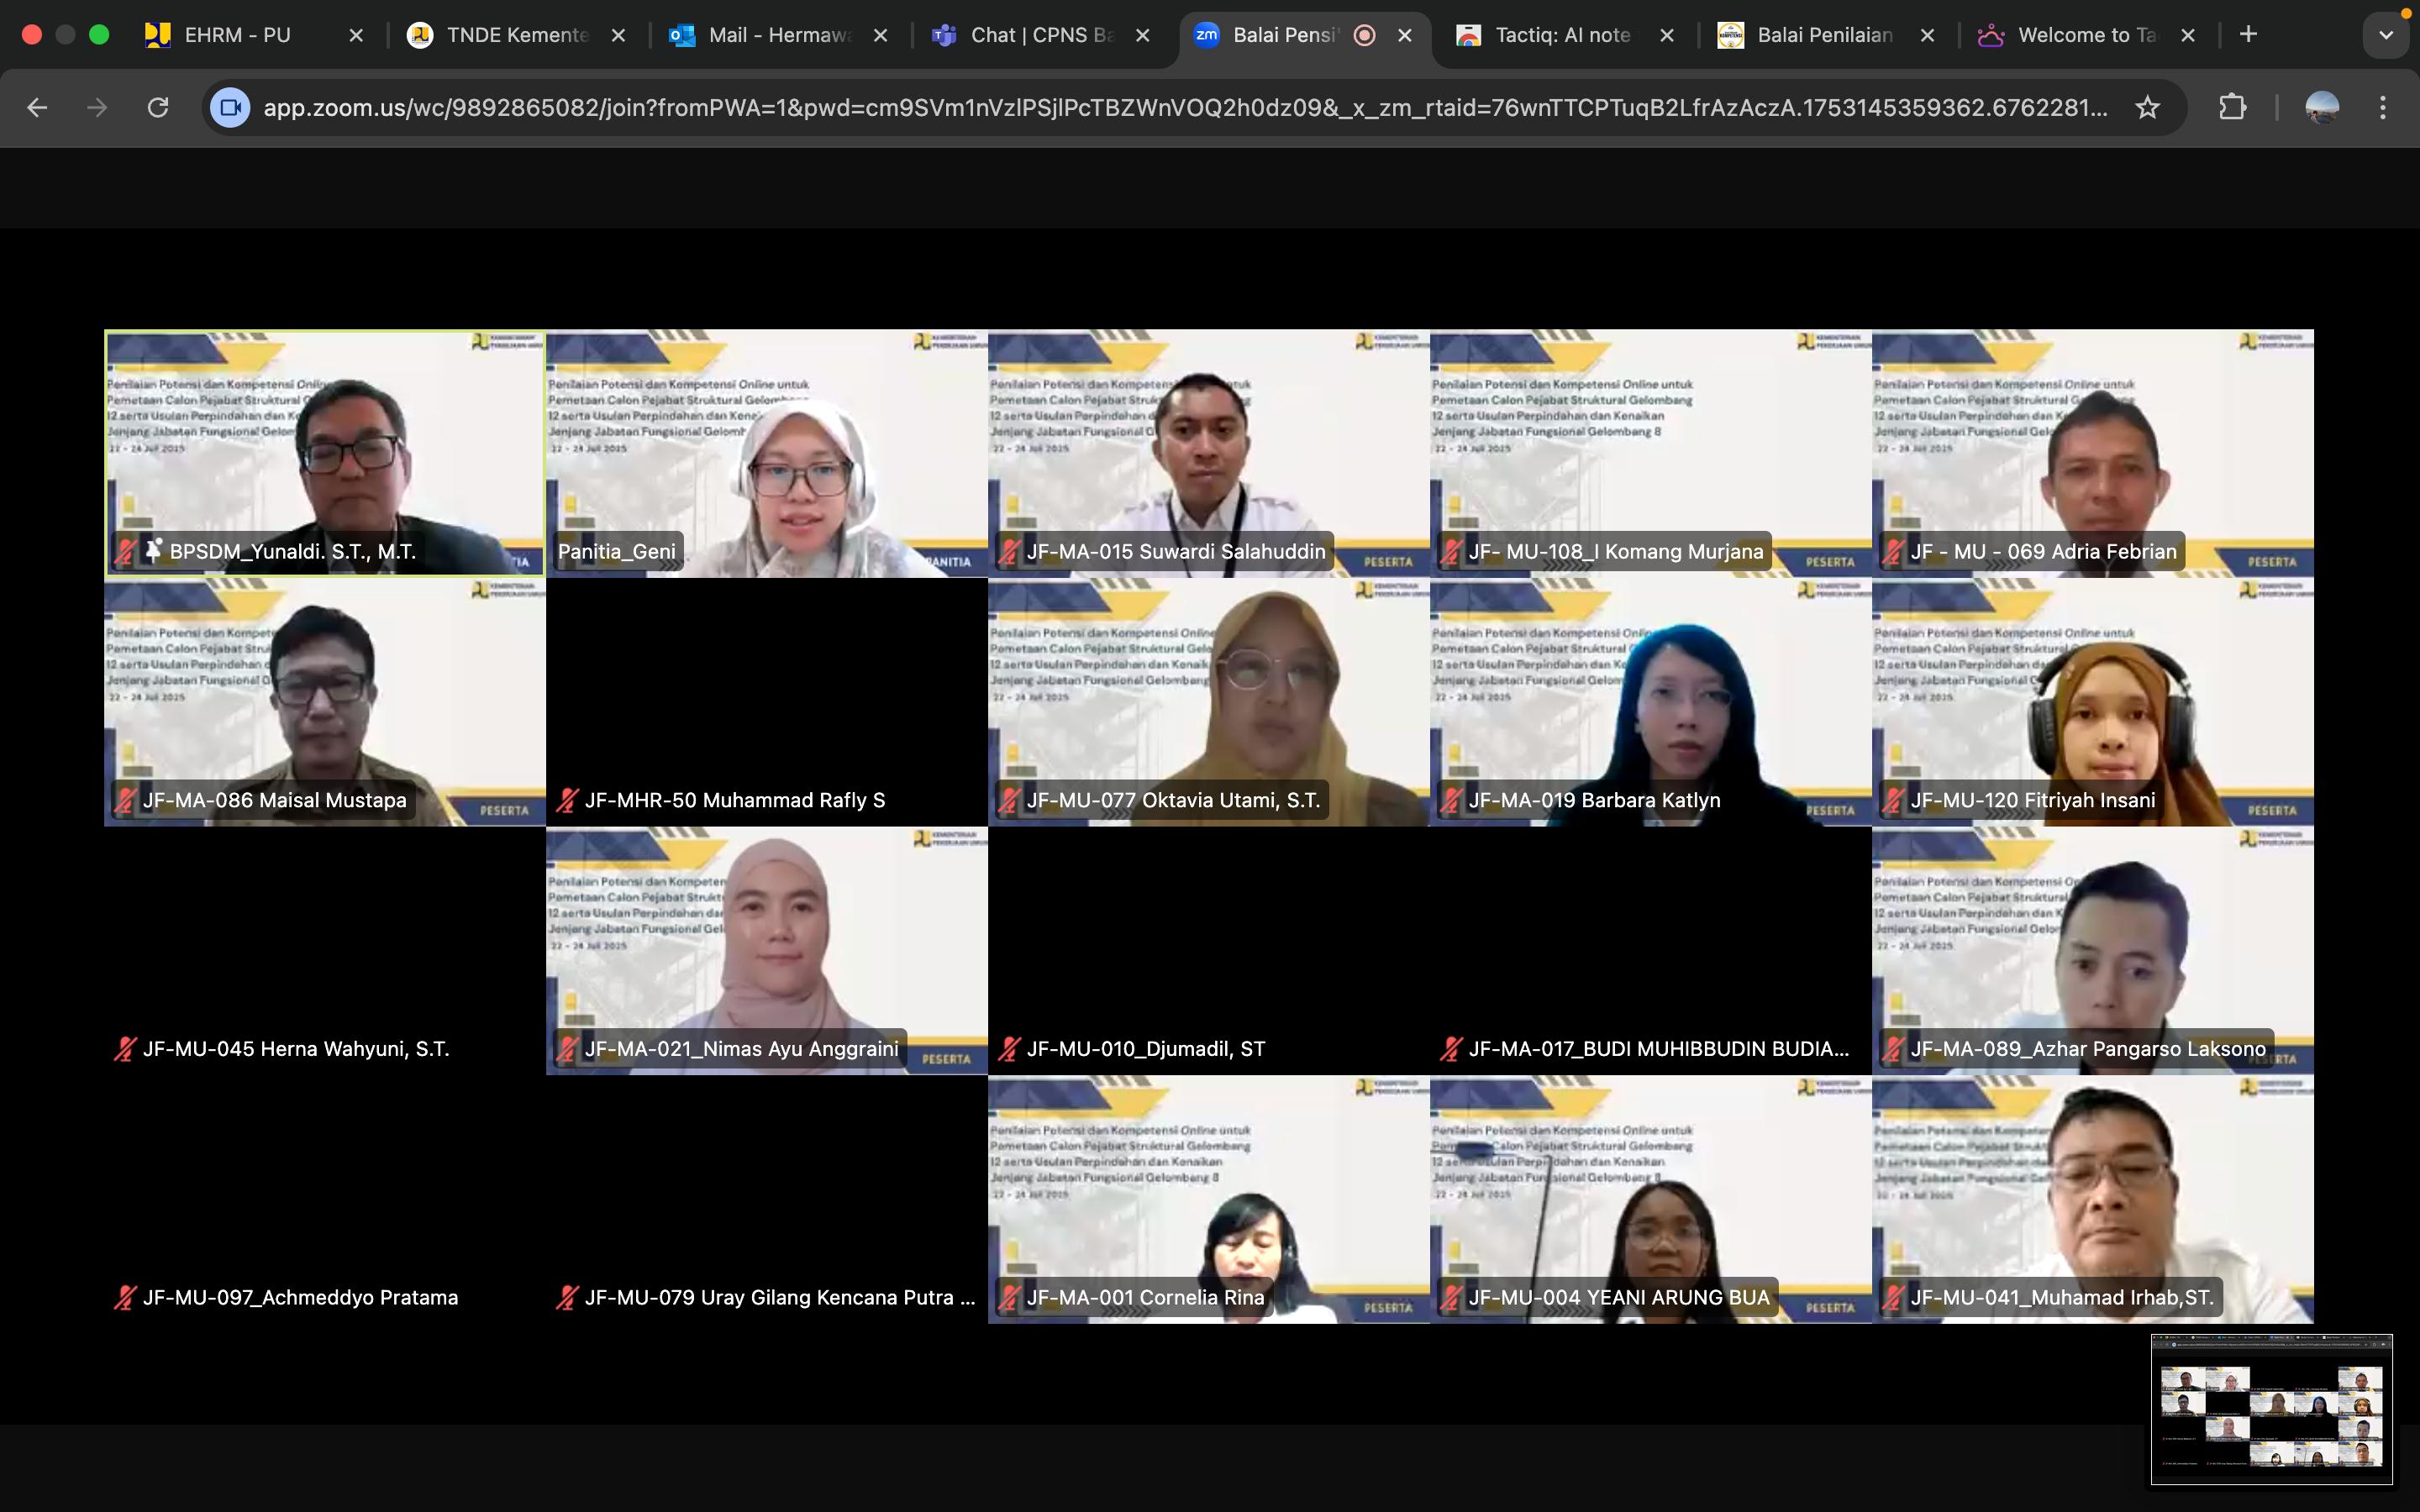Close the Chat CPNS Teams tab

pyautogui.click(x=1143, y=35)
